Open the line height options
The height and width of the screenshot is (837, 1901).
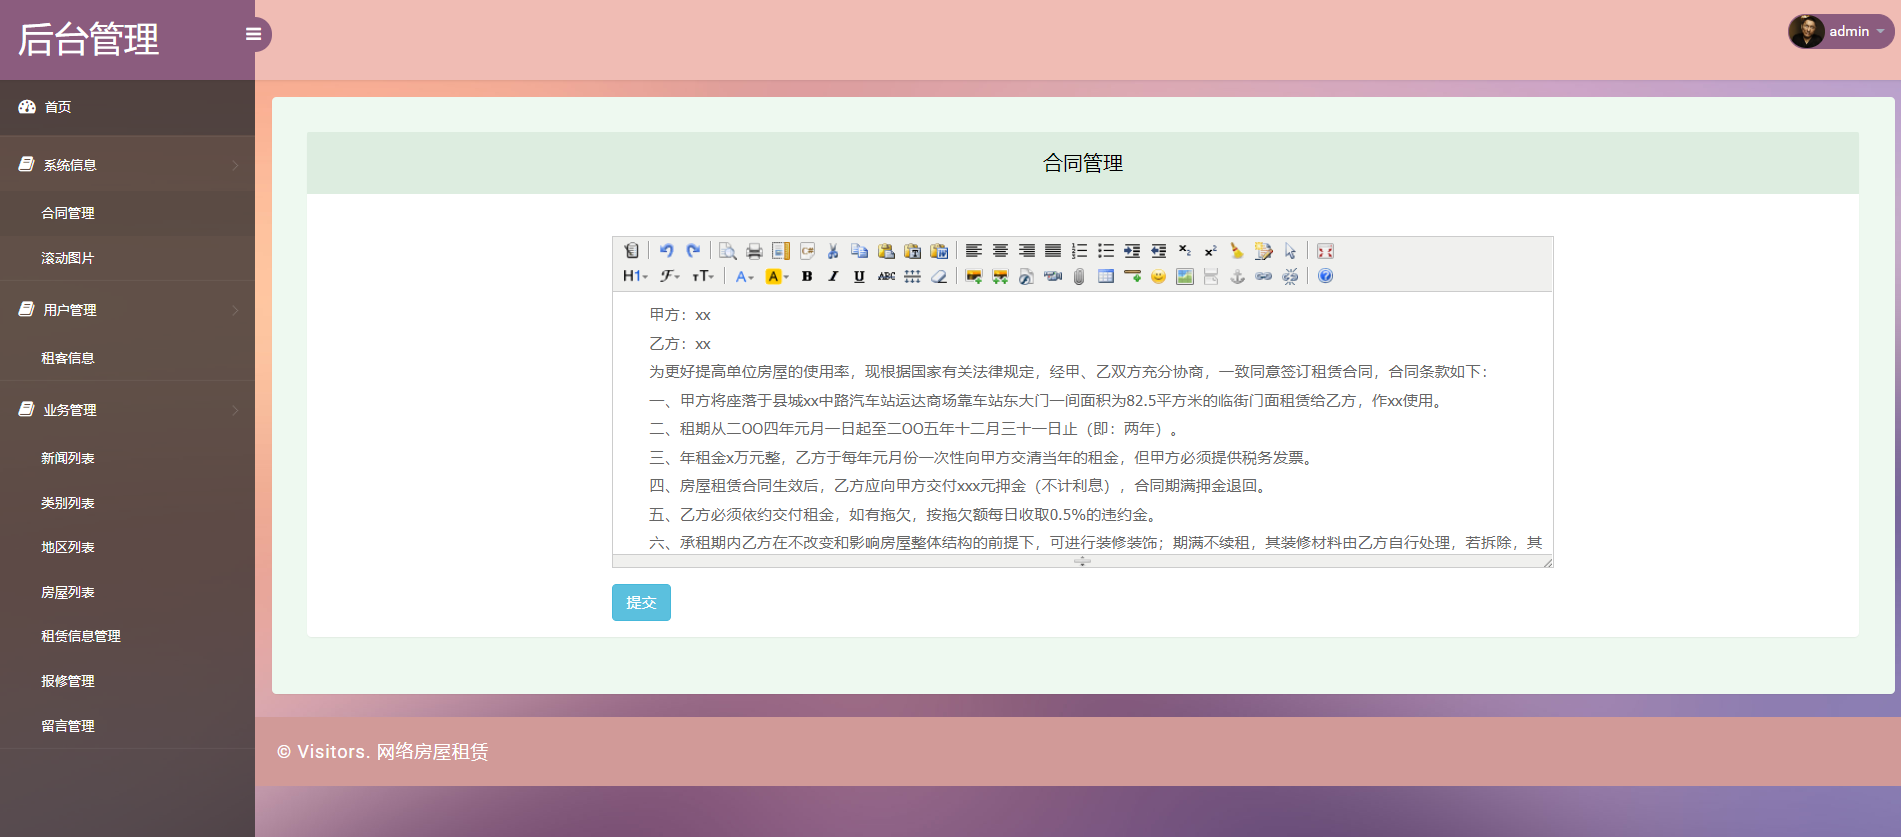912,276
